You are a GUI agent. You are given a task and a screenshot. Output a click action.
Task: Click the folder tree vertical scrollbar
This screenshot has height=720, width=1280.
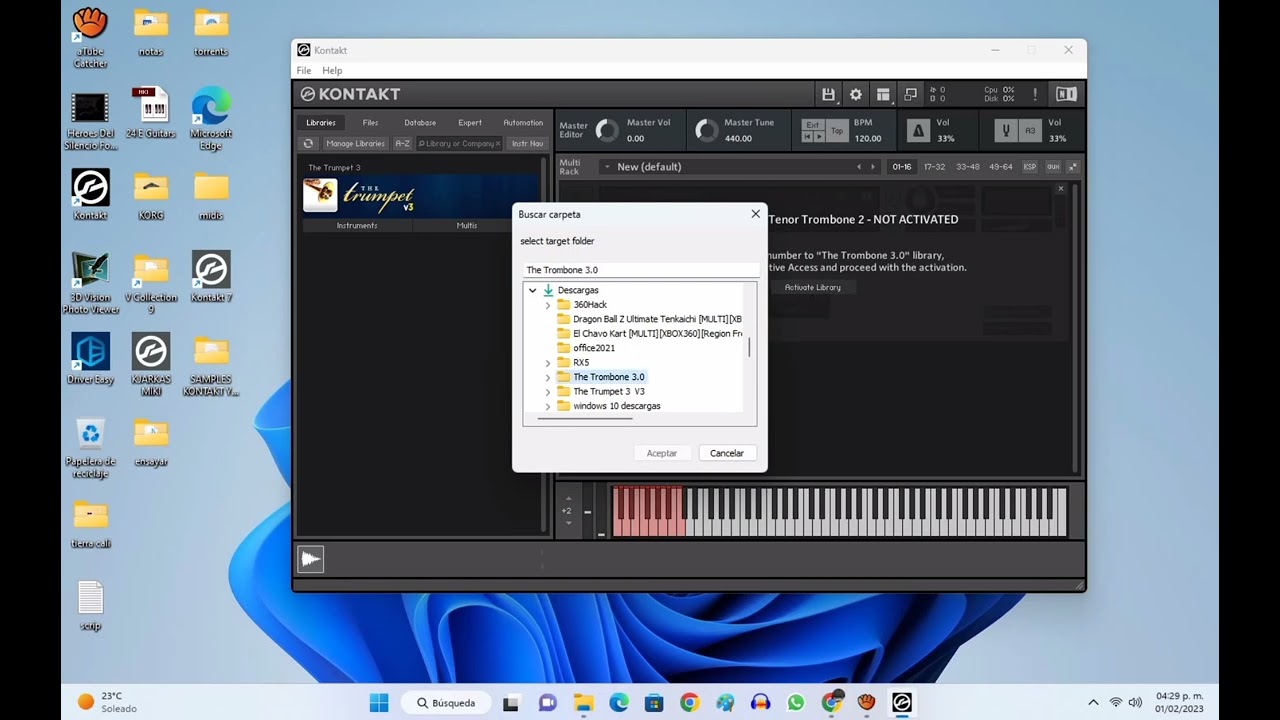[749, 347]
